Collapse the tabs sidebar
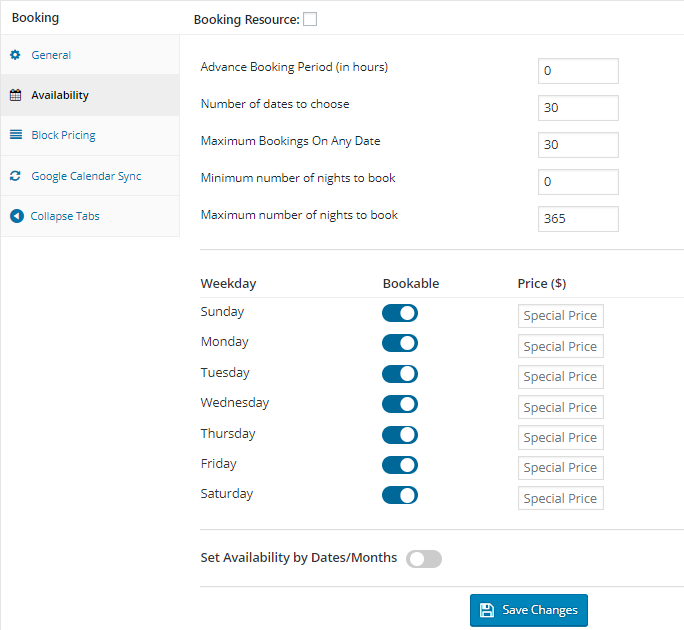Image resolution: width=684 pixels, height=630 pixels. [65, 216]
